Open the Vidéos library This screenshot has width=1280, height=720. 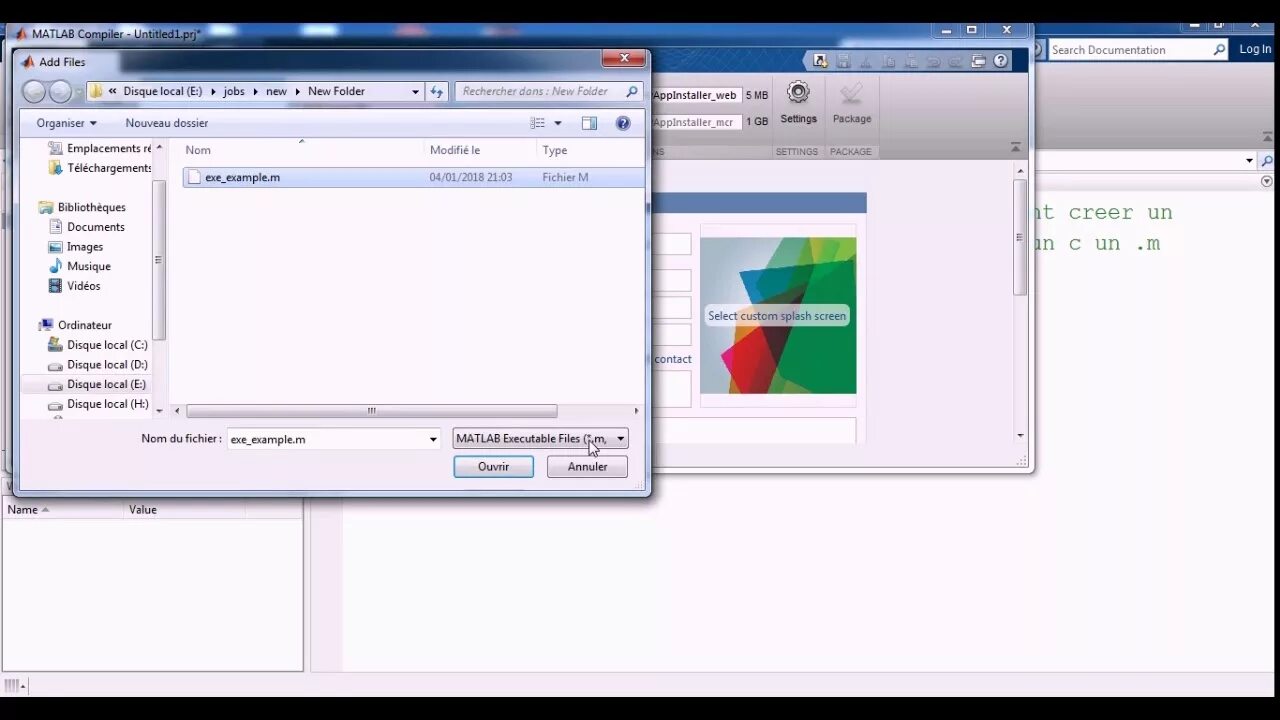(75, 286)
